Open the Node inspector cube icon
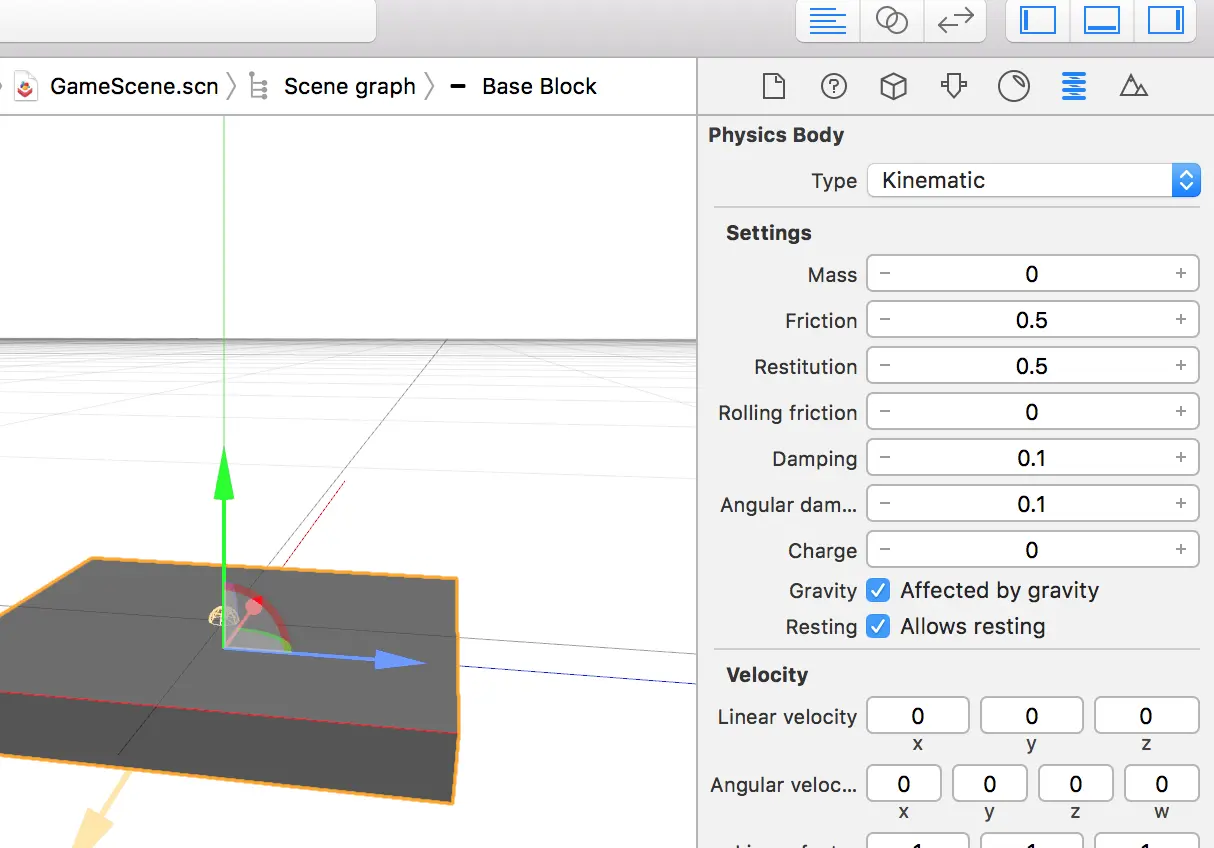 click(x=893, y=87)
